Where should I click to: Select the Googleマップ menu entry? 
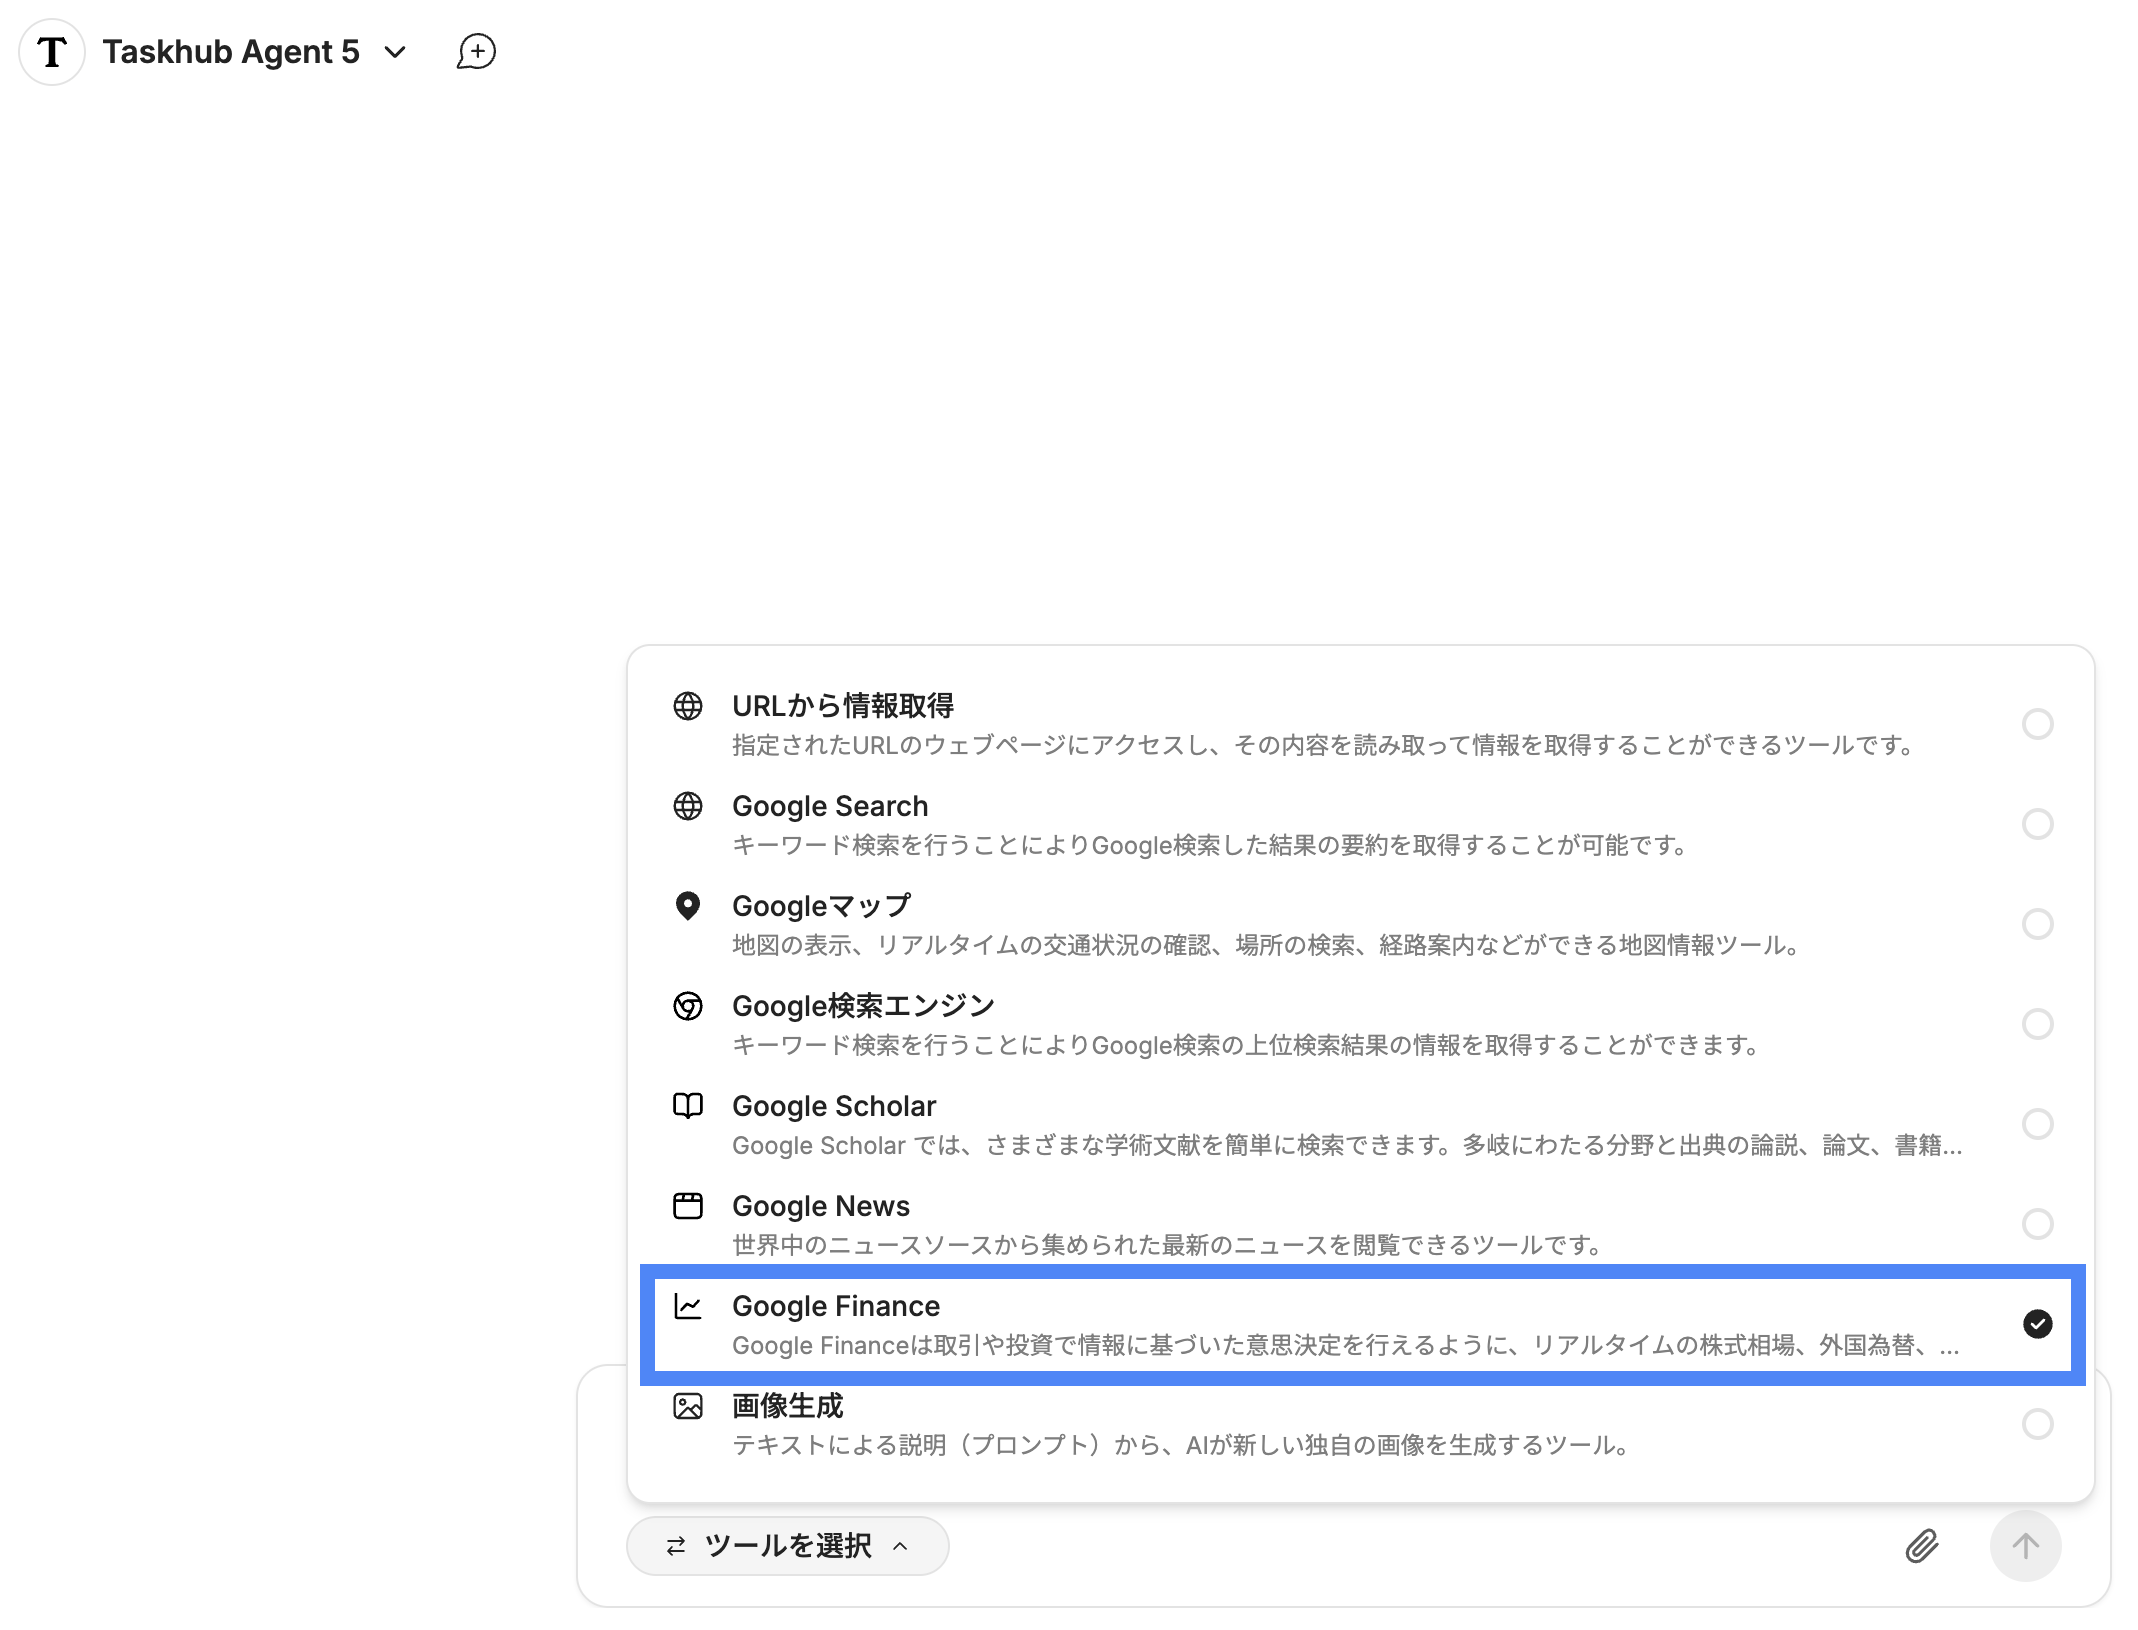tap(821, 906)
